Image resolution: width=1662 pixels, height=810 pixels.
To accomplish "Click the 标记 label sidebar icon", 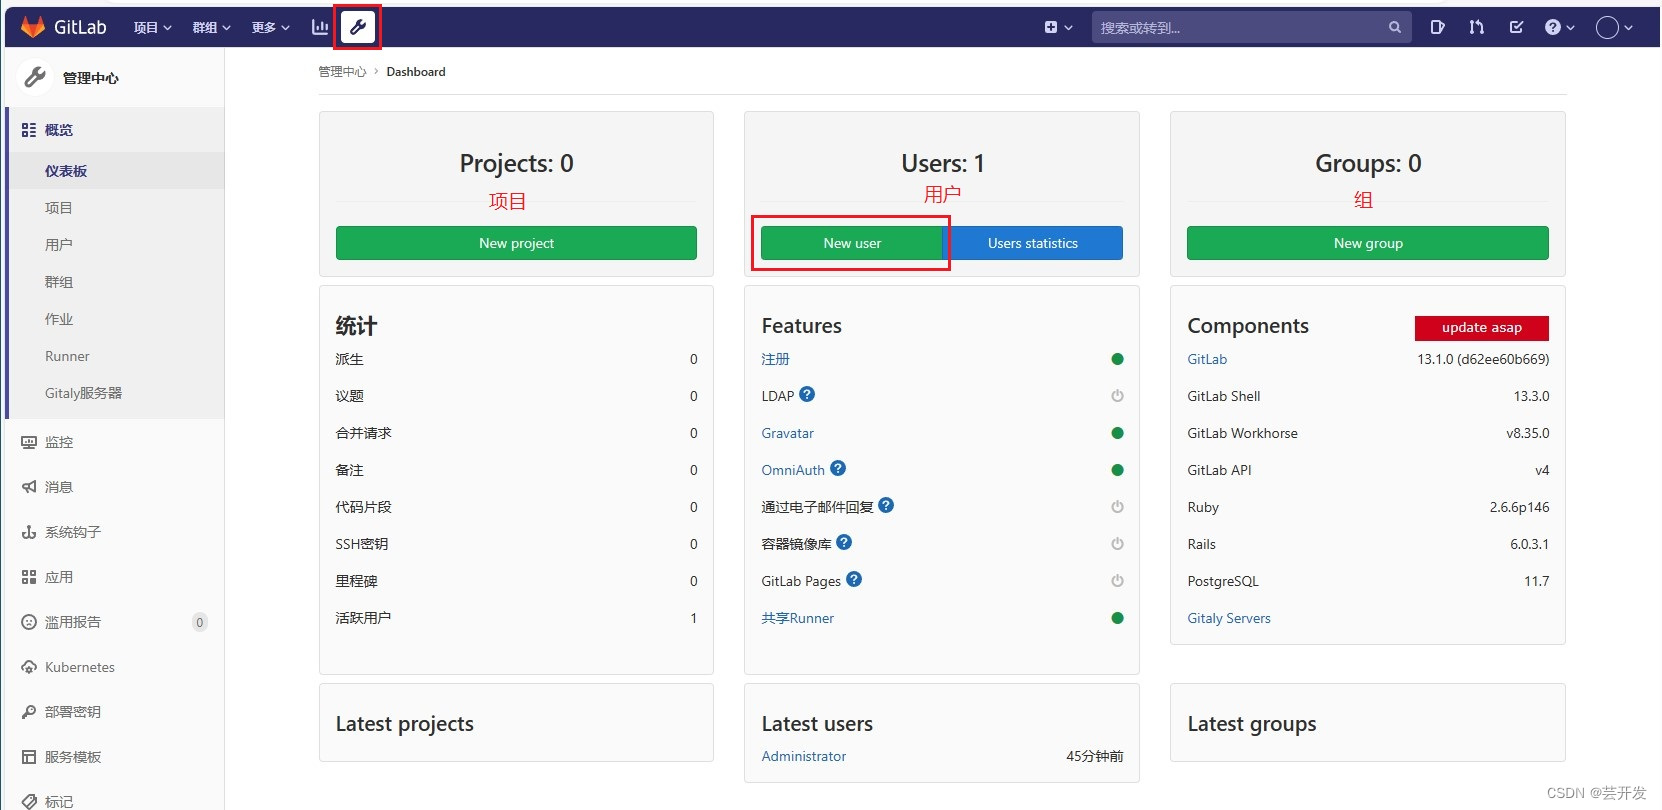I will 29,801.
